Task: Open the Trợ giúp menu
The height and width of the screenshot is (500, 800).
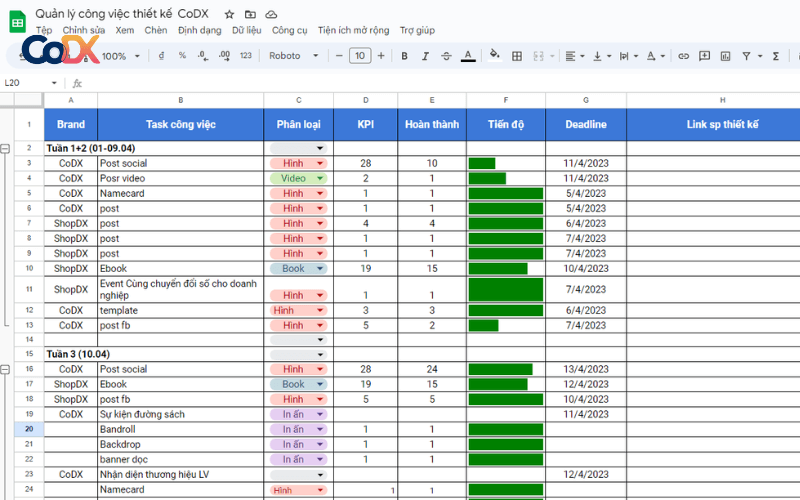Action: pyautogui.click(x=417, y=30)
